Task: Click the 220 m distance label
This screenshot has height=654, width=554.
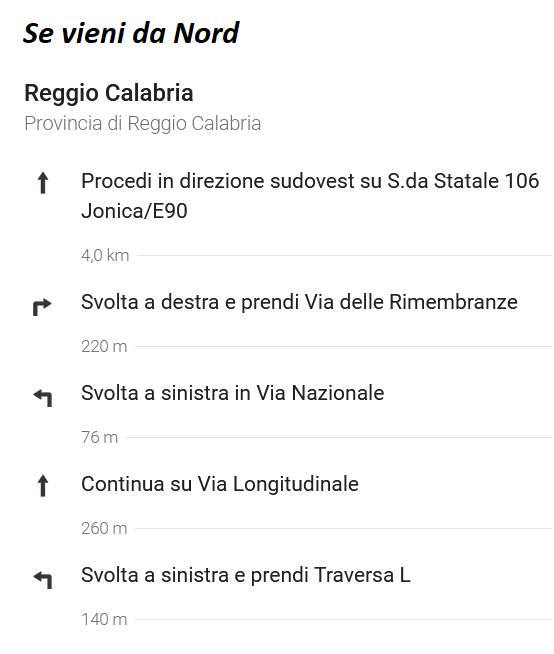Action: coord(104,346)
